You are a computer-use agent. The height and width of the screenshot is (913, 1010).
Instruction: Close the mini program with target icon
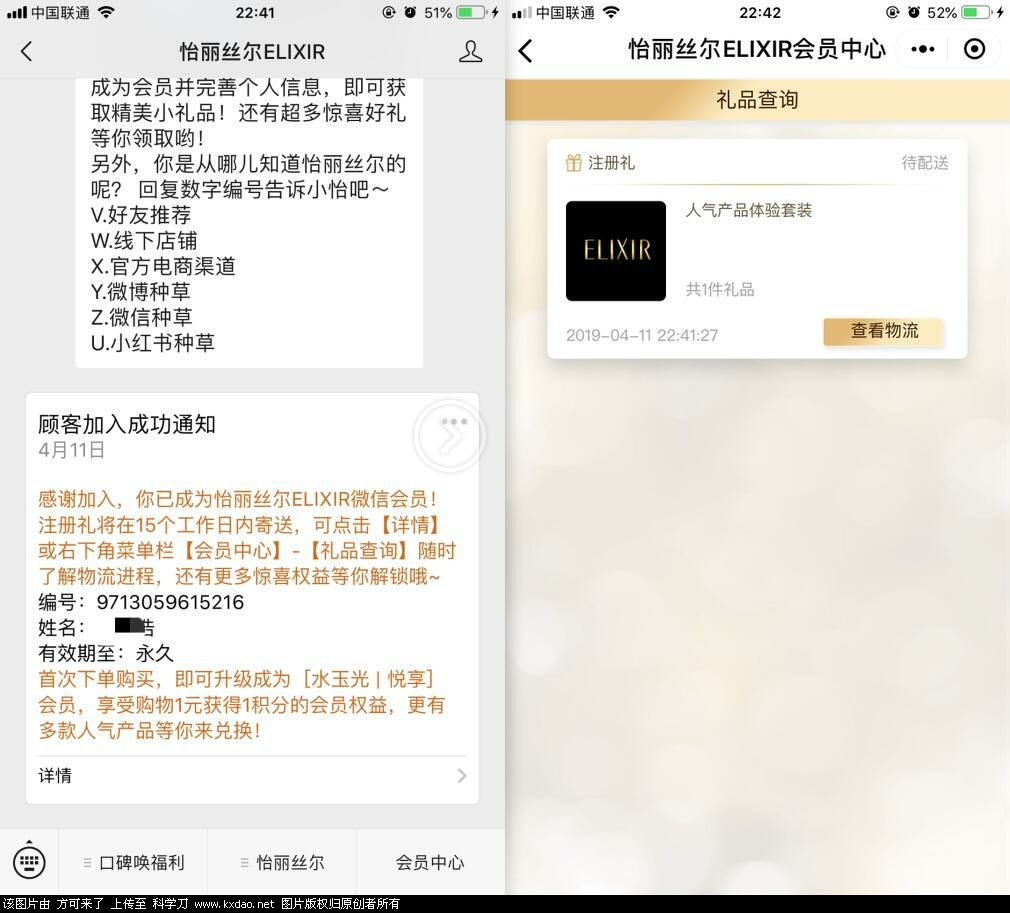[974, 50]
